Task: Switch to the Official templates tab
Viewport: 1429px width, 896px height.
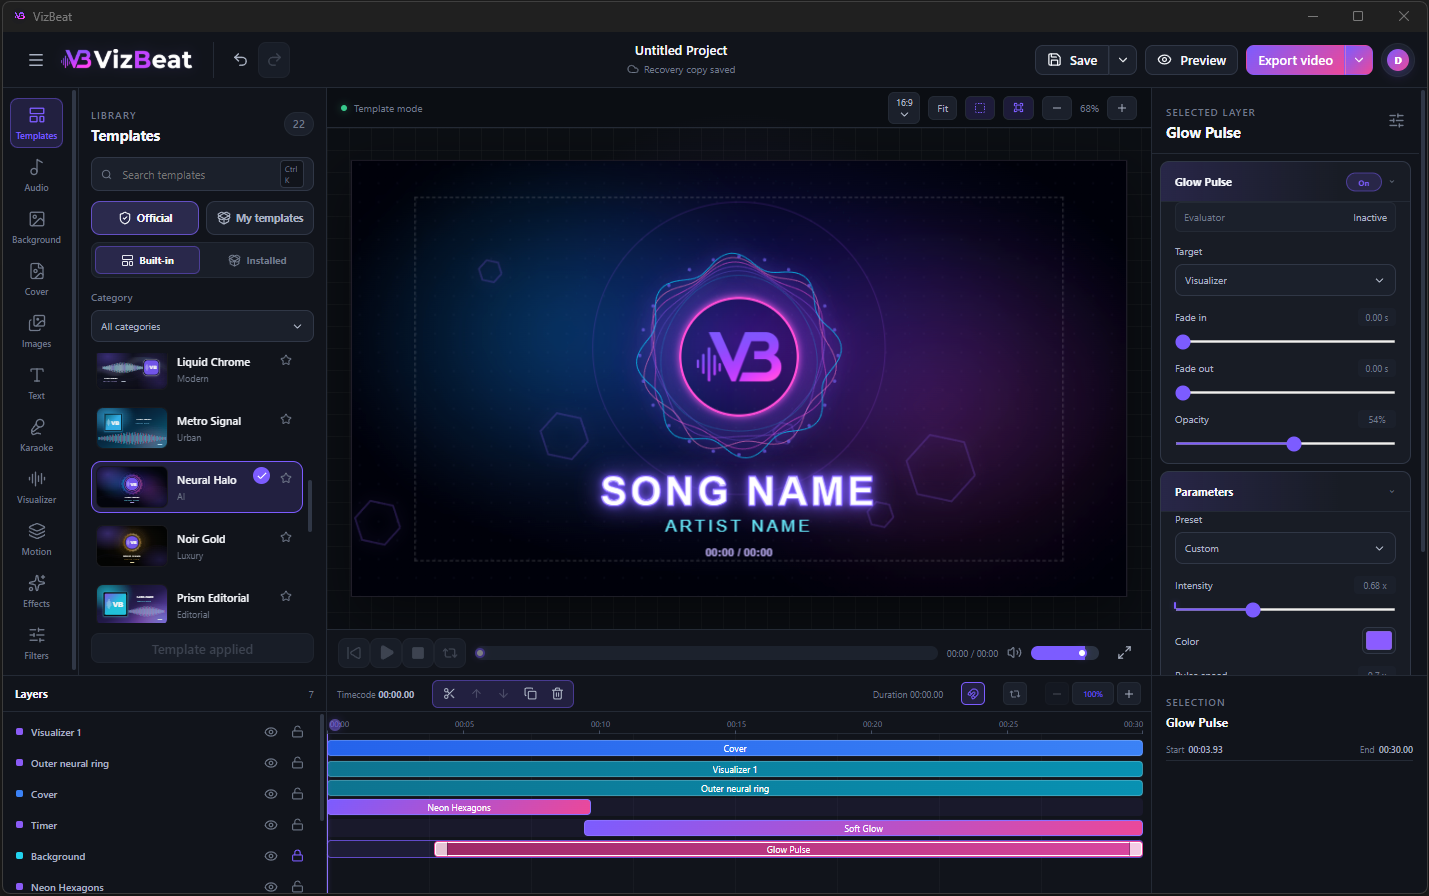Action: (x=145, y=218)
